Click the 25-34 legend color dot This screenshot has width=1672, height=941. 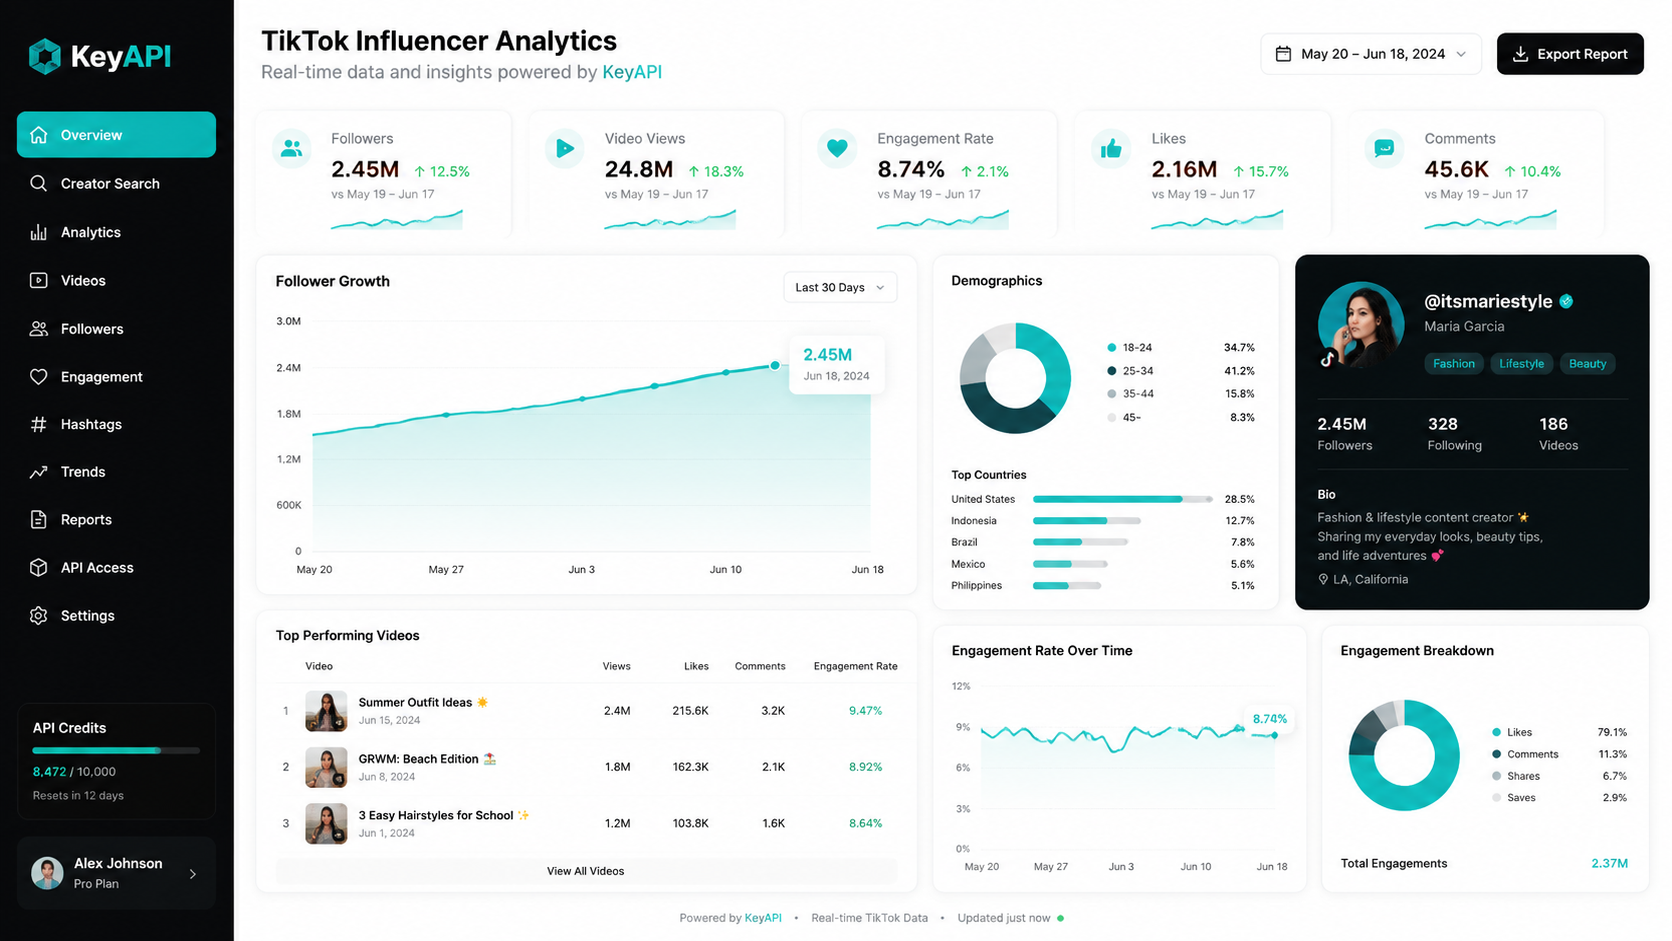tap(1112, 371)
